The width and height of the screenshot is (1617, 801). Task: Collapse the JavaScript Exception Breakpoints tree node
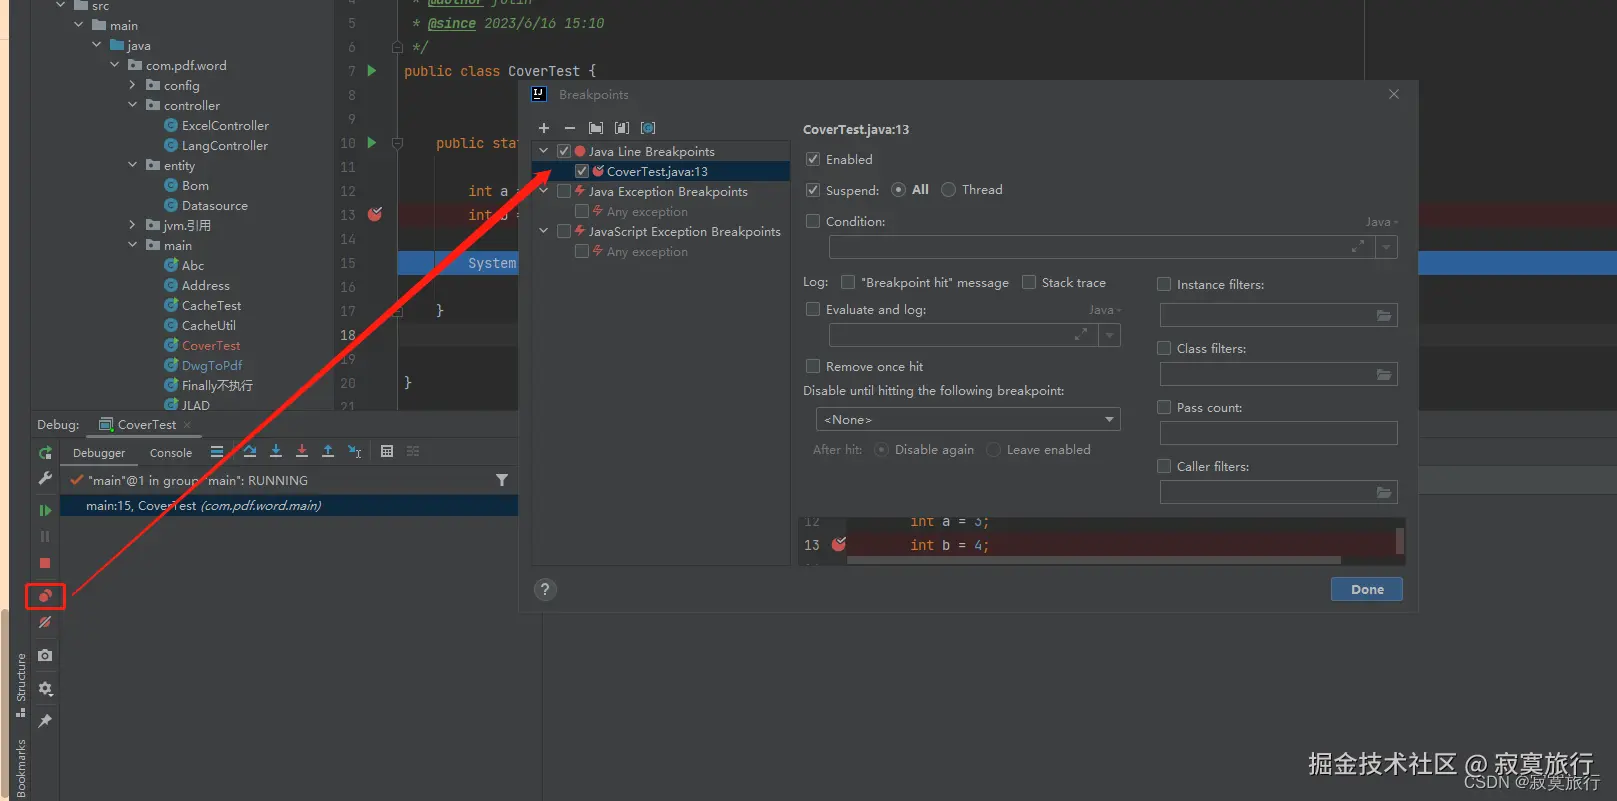544,231
